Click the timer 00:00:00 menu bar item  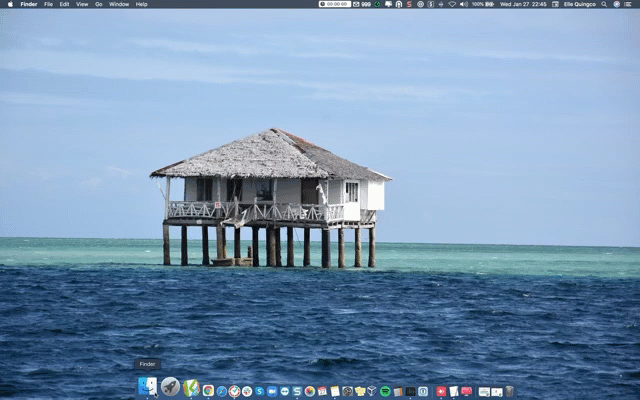[x=335, y=4]
